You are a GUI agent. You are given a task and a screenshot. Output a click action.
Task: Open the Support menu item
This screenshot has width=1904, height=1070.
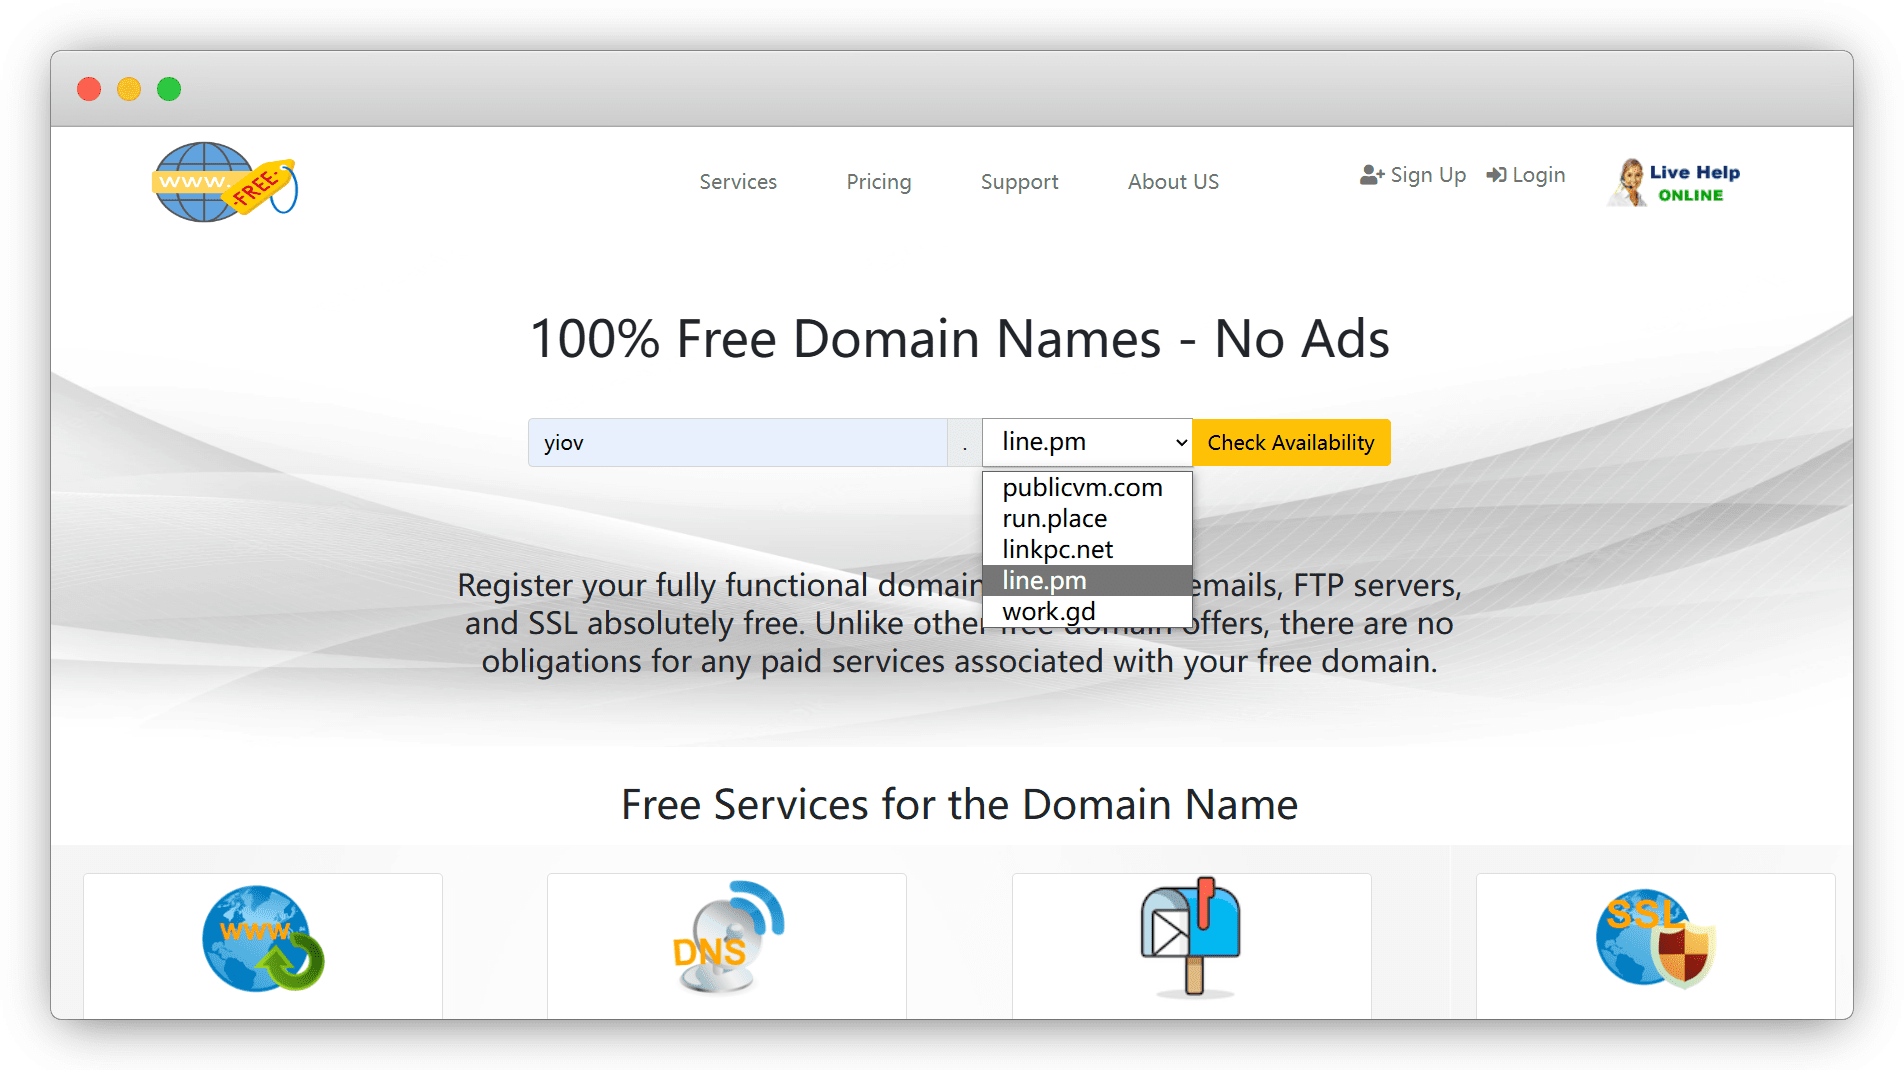coord(1019,182)
